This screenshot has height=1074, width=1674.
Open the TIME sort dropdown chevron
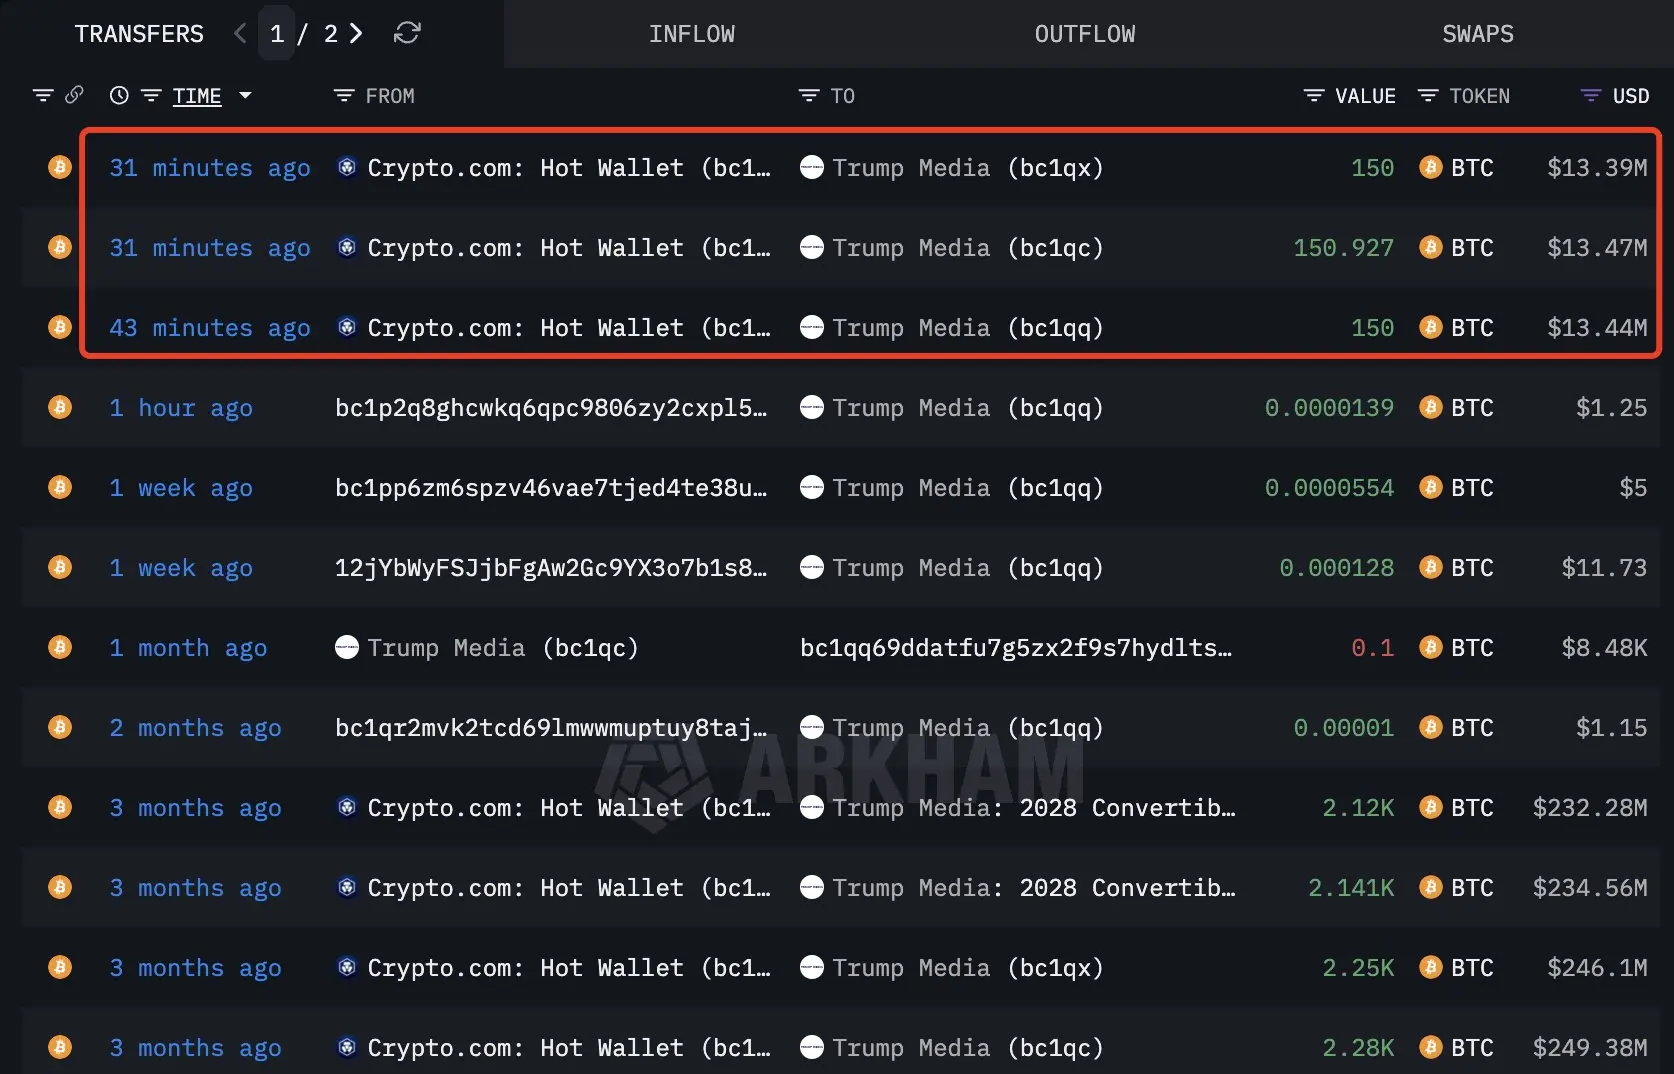[245, 95]
